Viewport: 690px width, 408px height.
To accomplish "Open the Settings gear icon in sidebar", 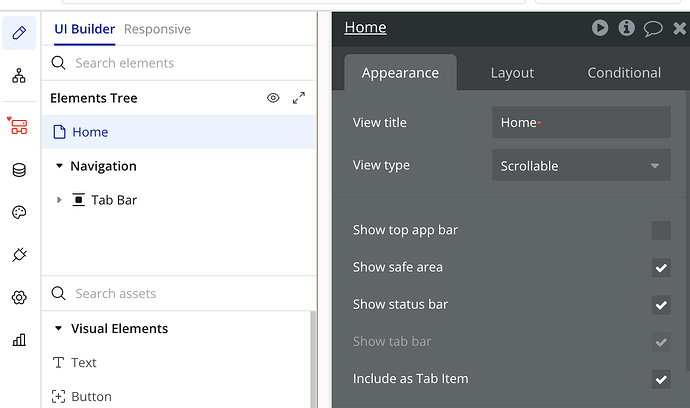I will (19, 298).
